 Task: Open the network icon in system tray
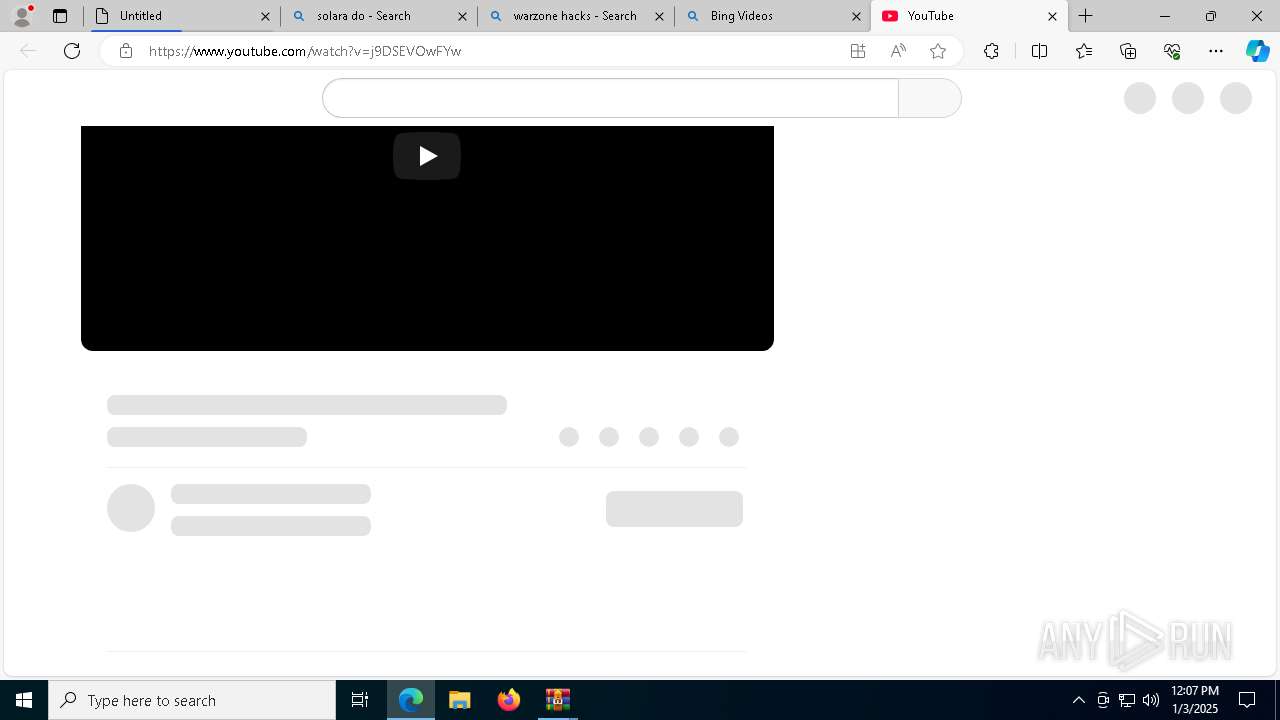pos(1127,700)
